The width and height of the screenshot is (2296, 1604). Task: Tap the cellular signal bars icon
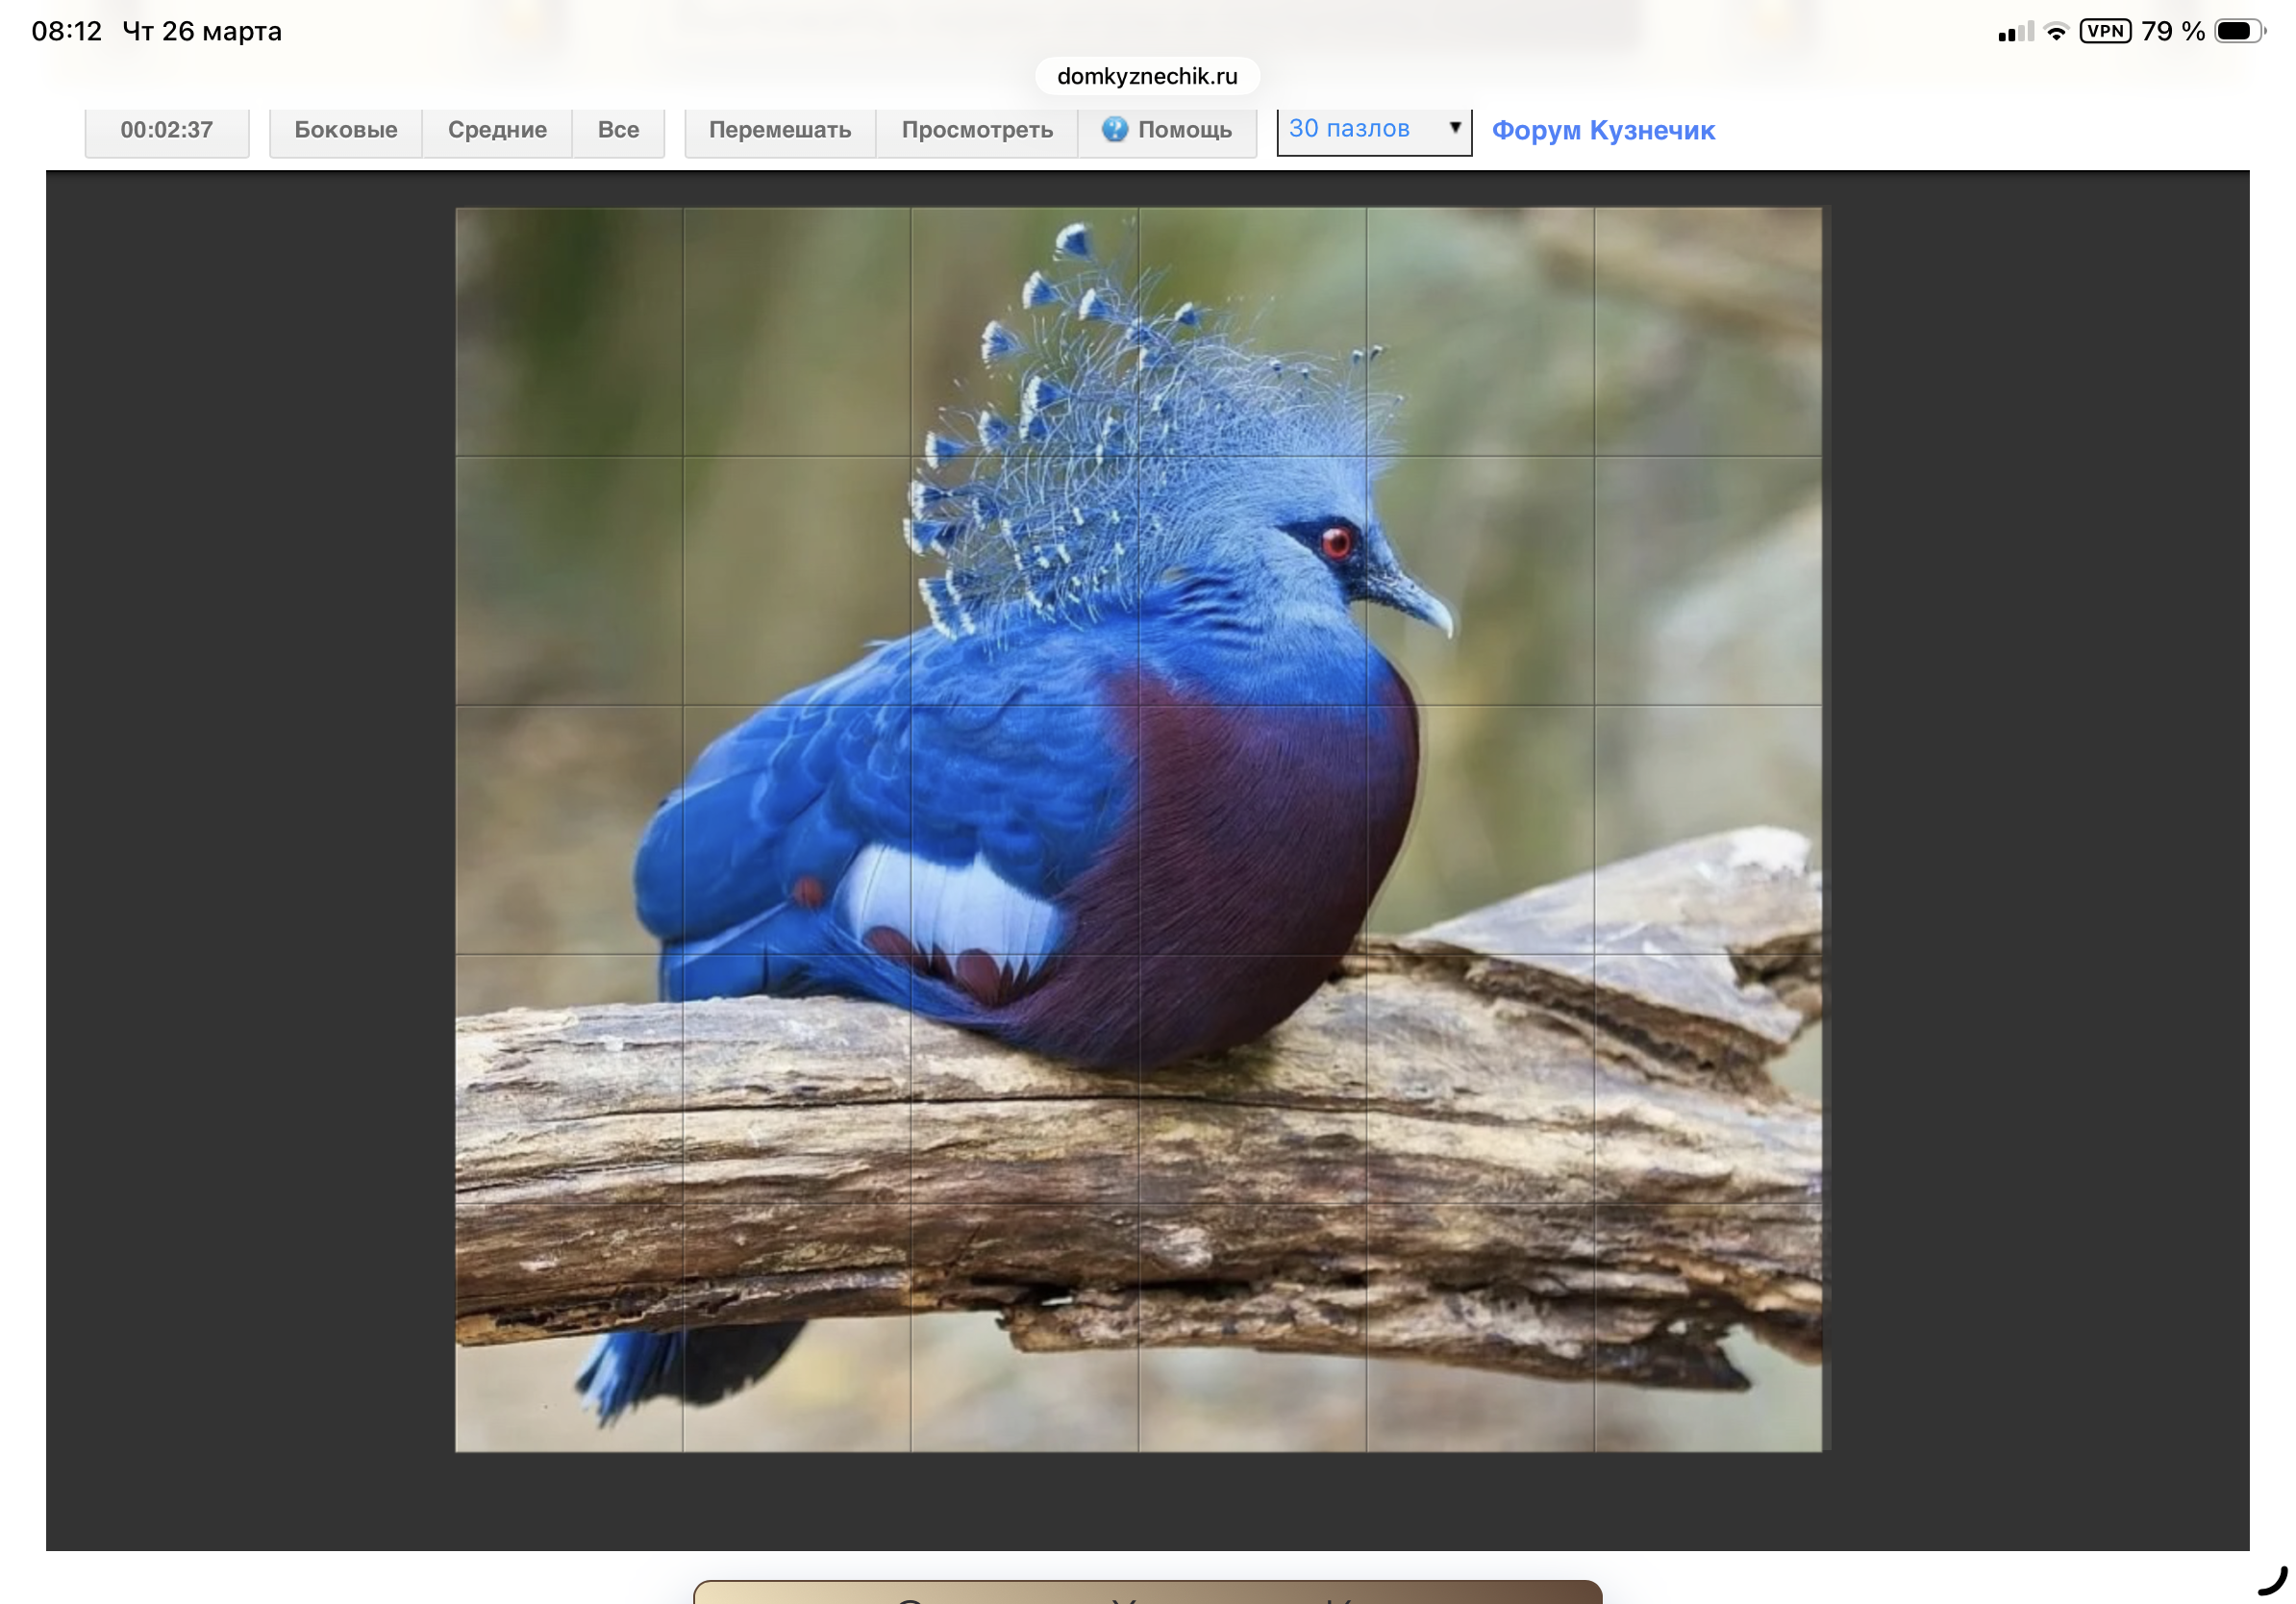pyautogui.click(x=2014, y=33)
